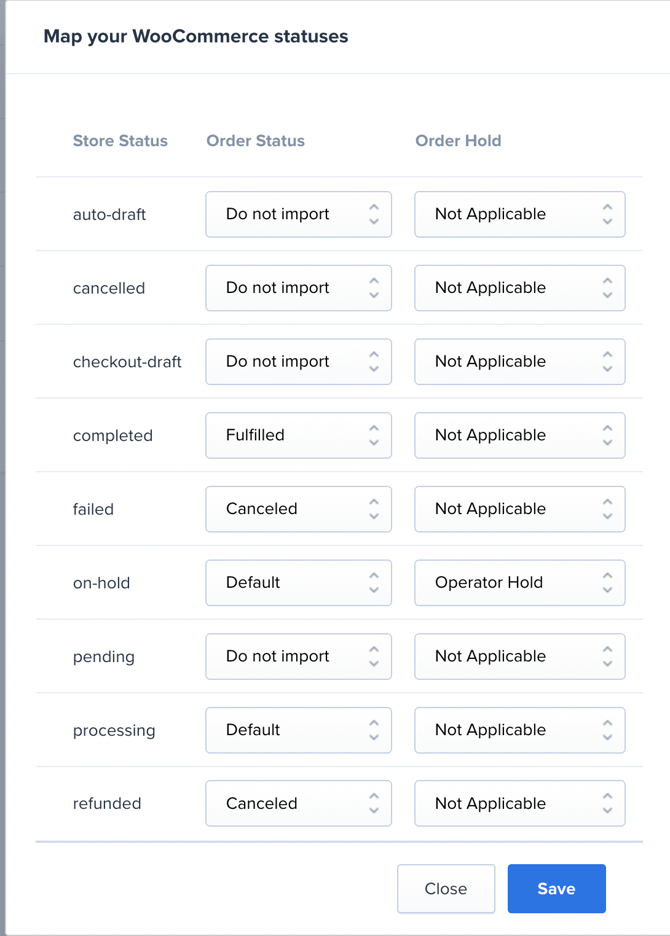
Task: Open the Fulfilled dropdown for completed
Action: [x=298, y=435]
